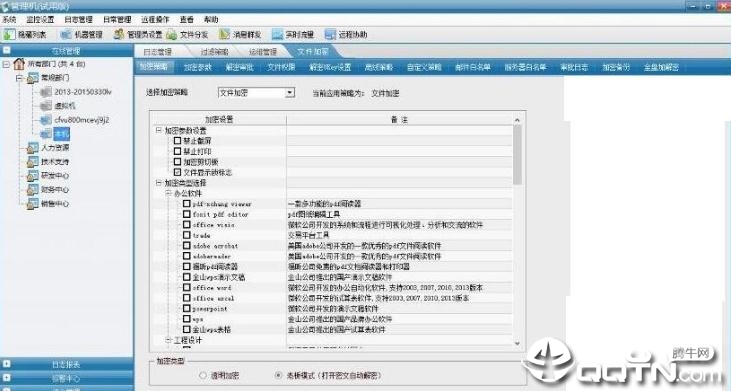Image resolution: width=731 pixels, height=391 pixels.
Task: Collapse 加密类型选择 group
Action: tap(159, 183)
